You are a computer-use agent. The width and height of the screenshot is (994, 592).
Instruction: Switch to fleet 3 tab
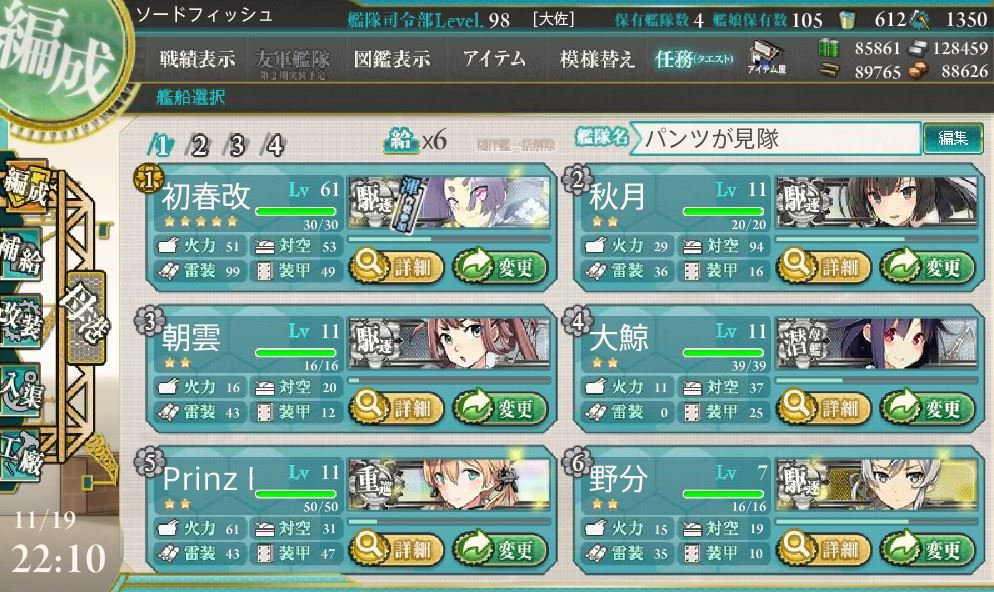(236, 146)
